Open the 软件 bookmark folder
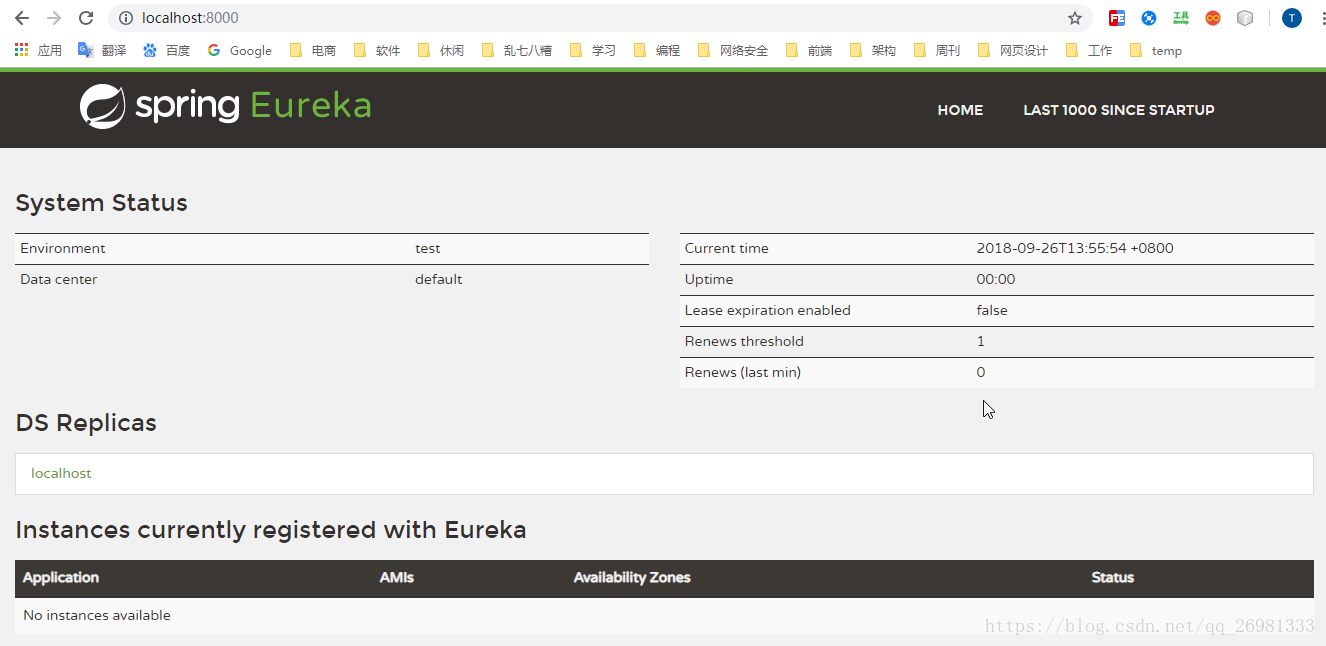Image resolution: width=1326 pixels, height=646 pixels. pos(377,50)
